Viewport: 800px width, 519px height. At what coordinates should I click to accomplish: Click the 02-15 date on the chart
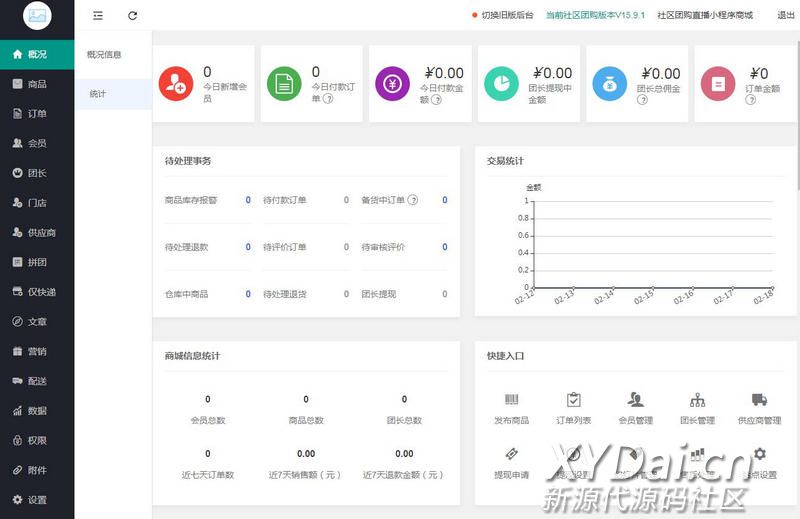tap(643, 296)
